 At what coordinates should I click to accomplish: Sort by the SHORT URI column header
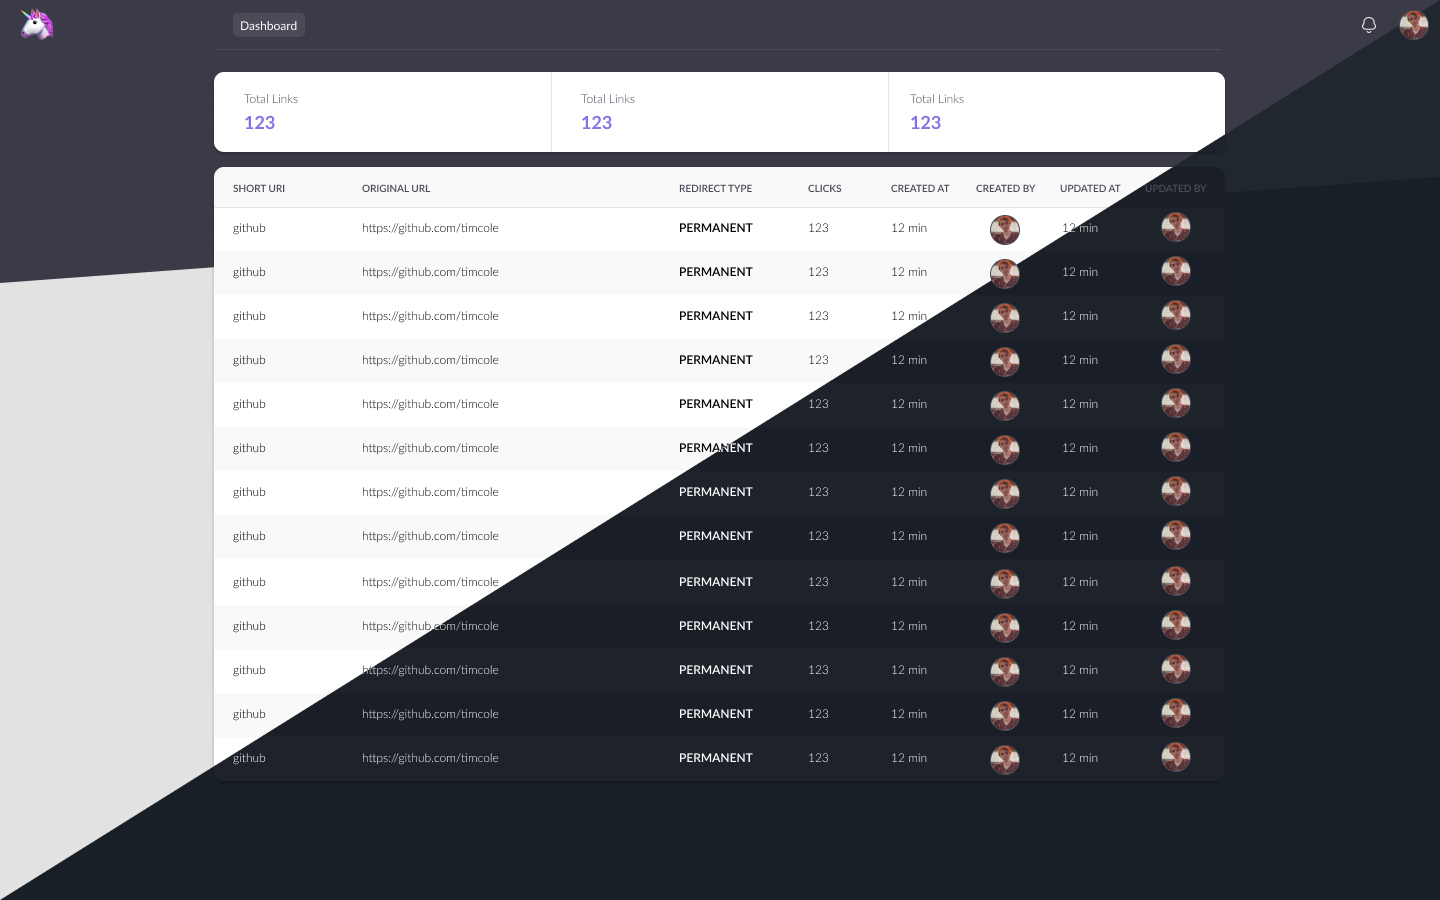click(259, 188)
